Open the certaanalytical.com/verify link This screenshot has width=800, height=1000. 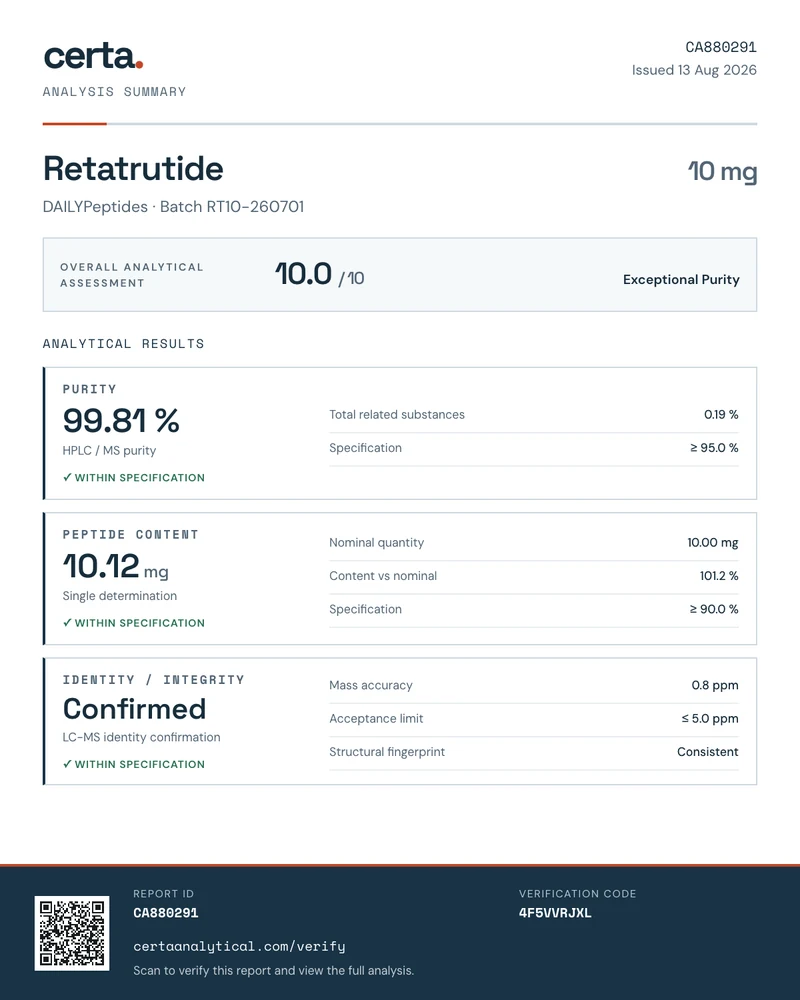(x=239, y=946)
